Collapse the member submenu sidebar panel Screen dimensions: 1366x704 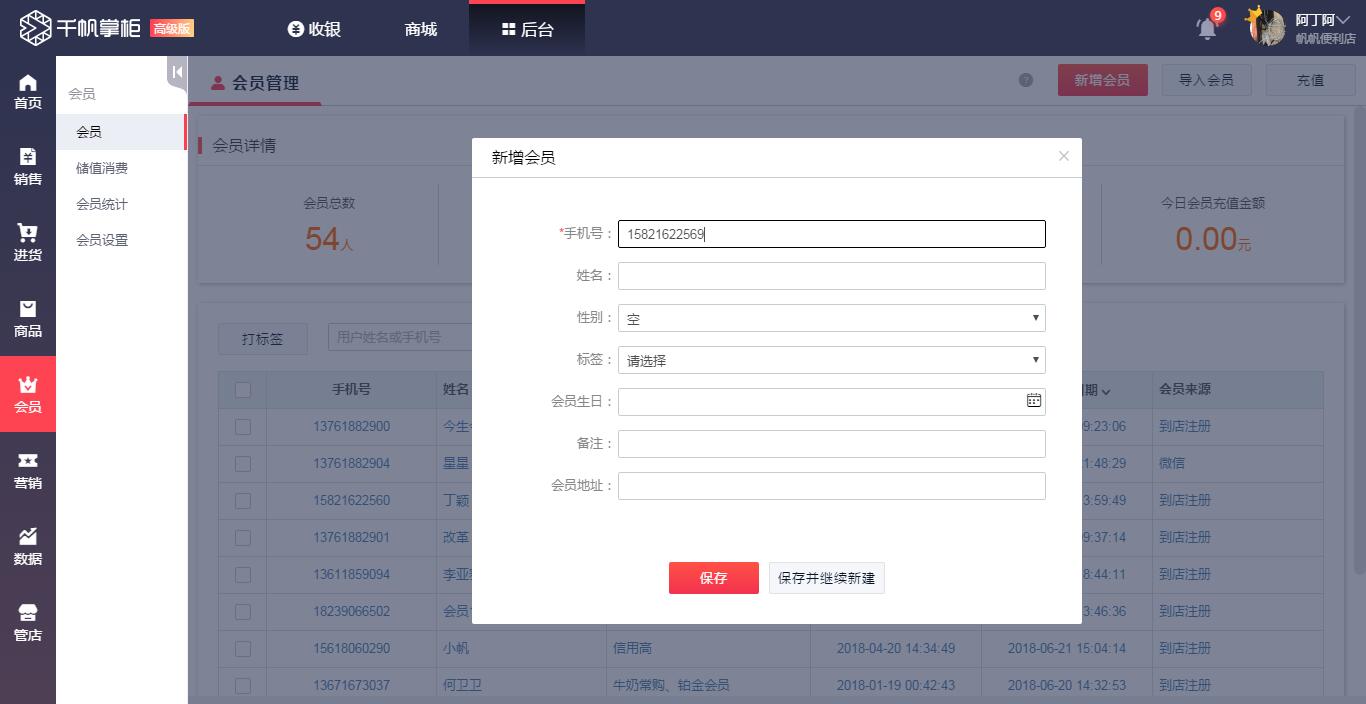coord(177,72)
